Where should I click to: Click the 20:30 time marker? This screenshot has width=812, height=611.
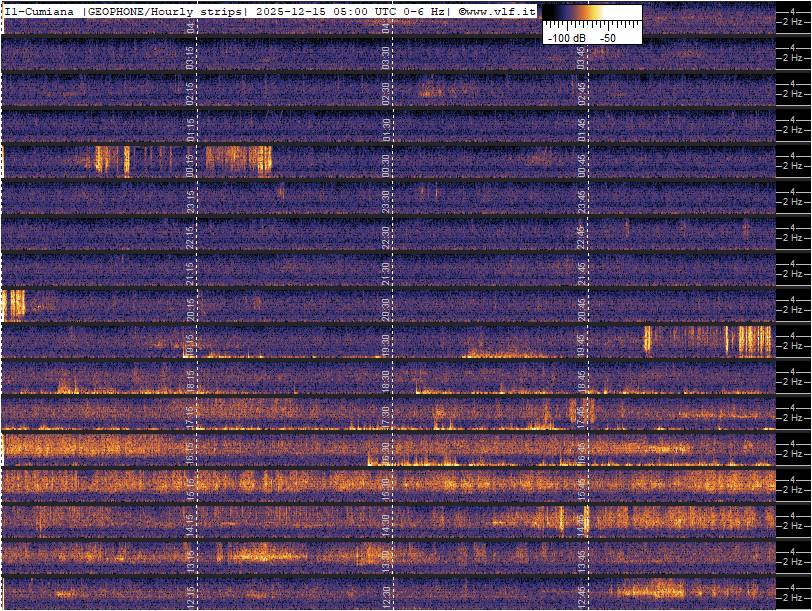click(386, 309)
